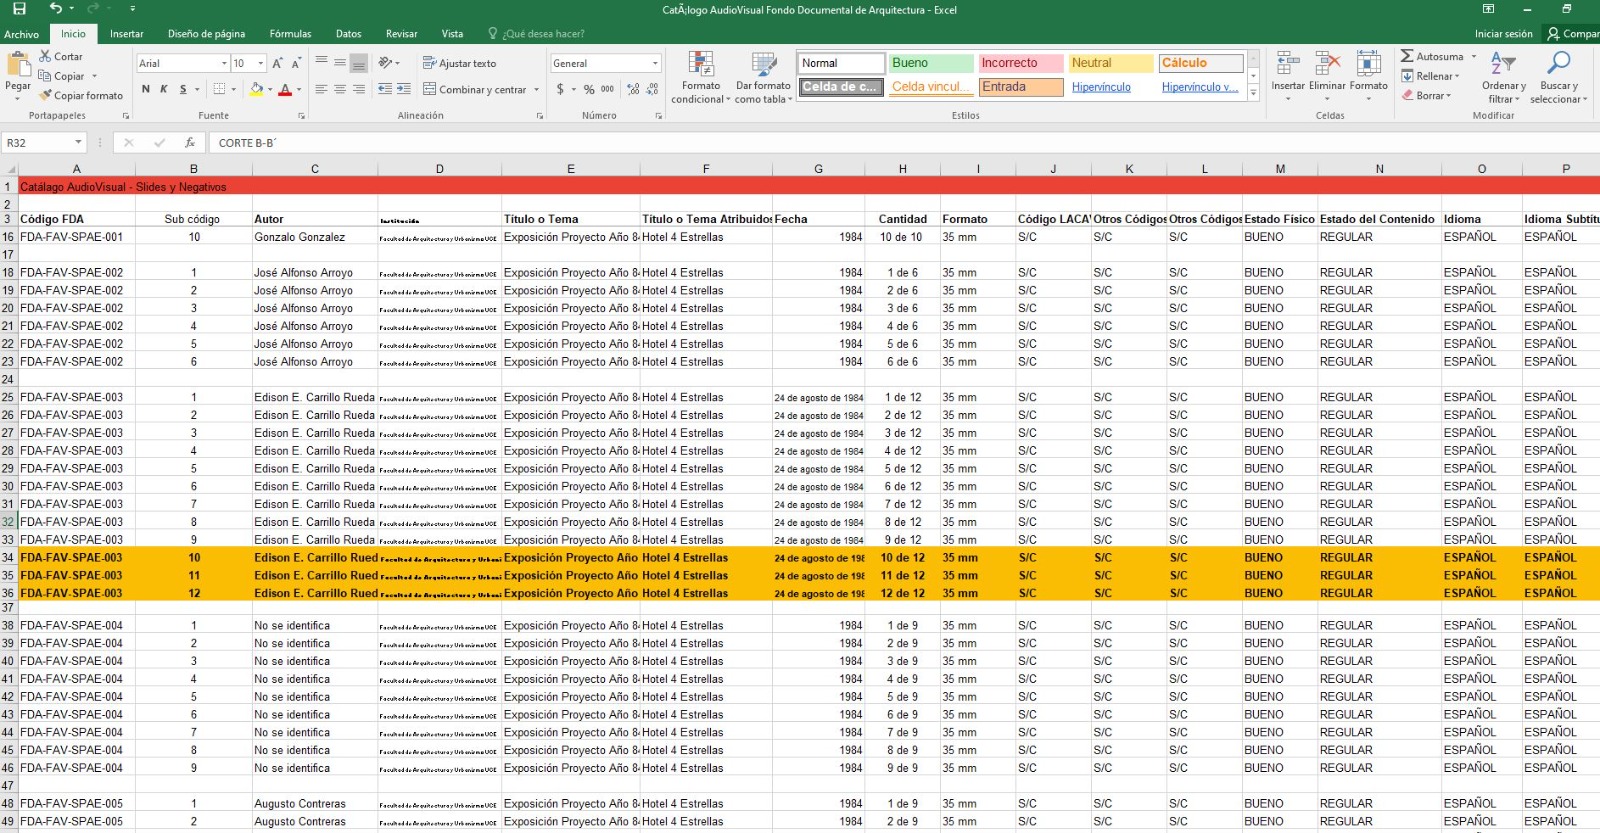
Task: Switch to the Insertar ribbon tab
Action: pos(126,34)
